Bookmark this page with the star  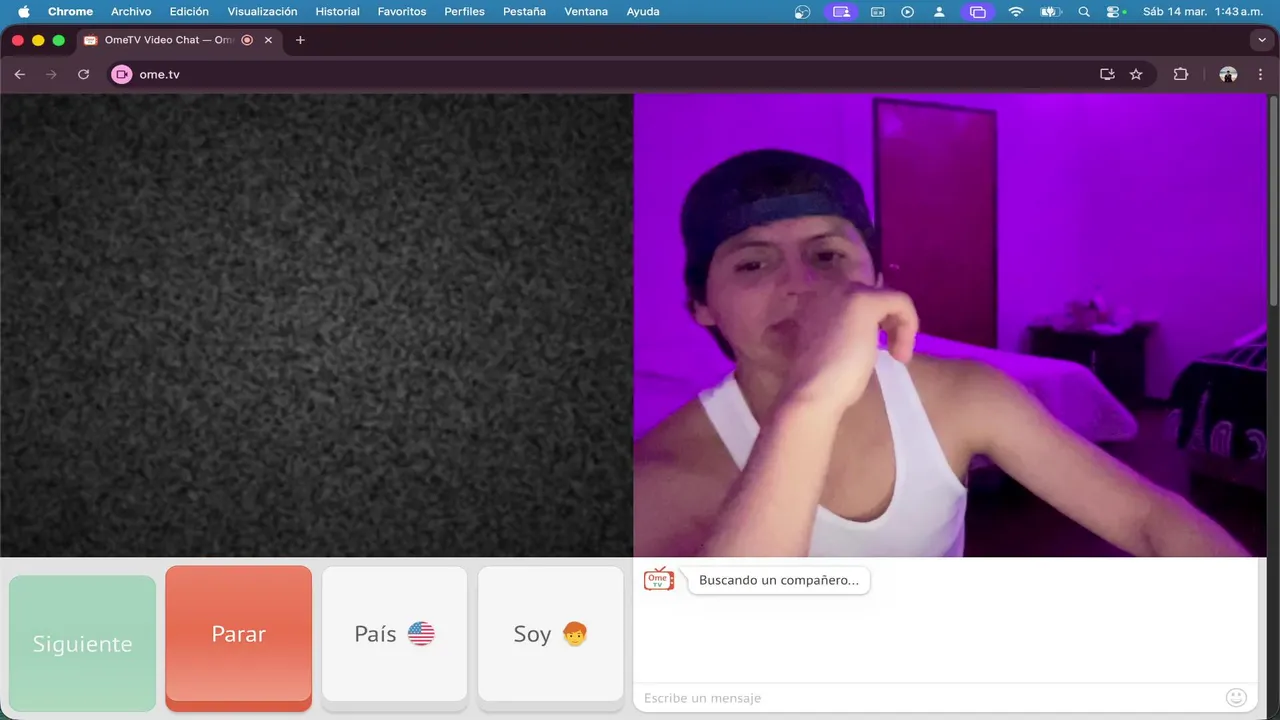pyautogui.click(x=1136, y=74)
